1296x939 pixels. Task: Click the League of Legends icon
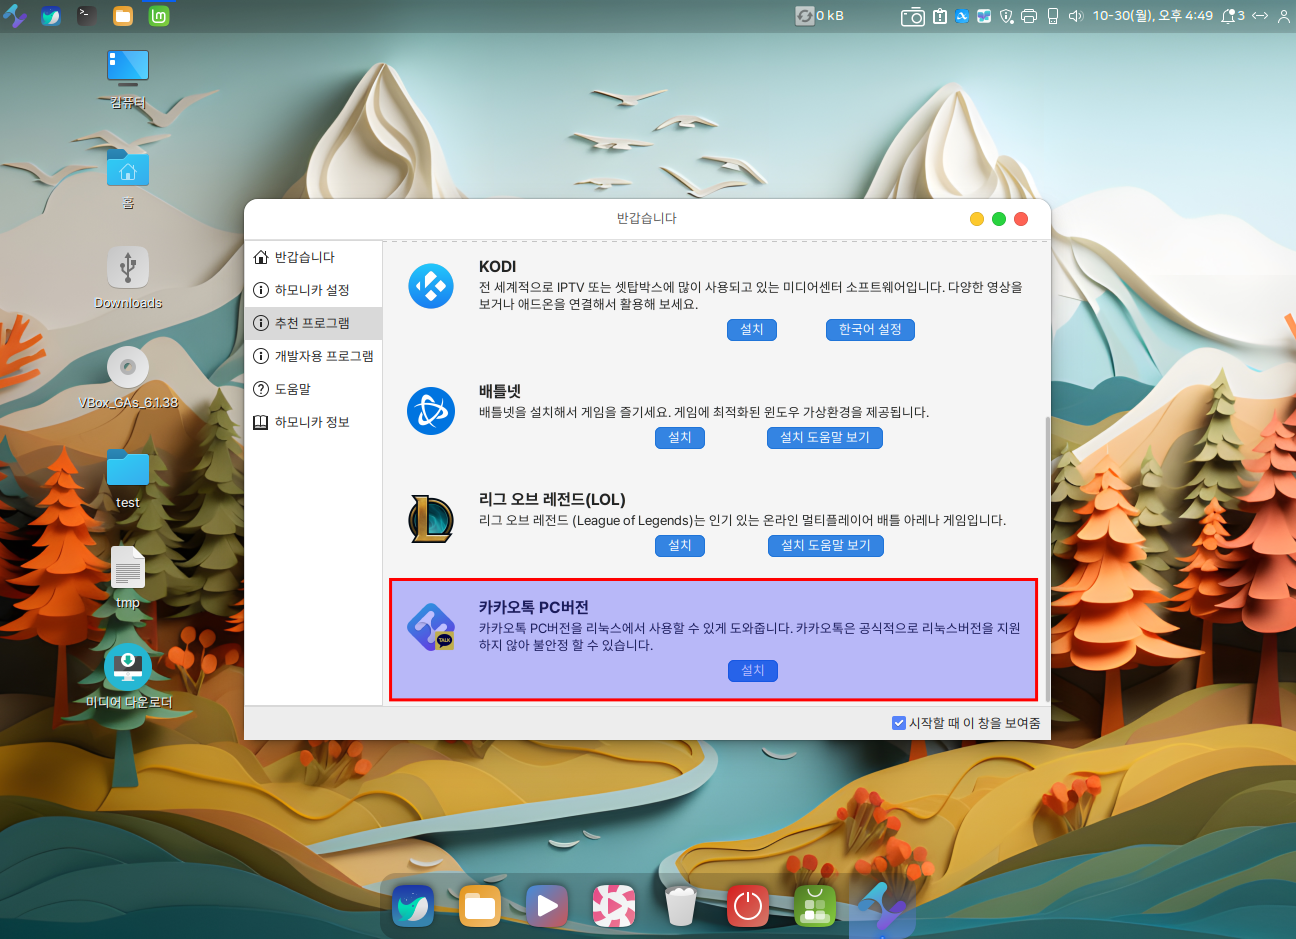click(431, 519)
